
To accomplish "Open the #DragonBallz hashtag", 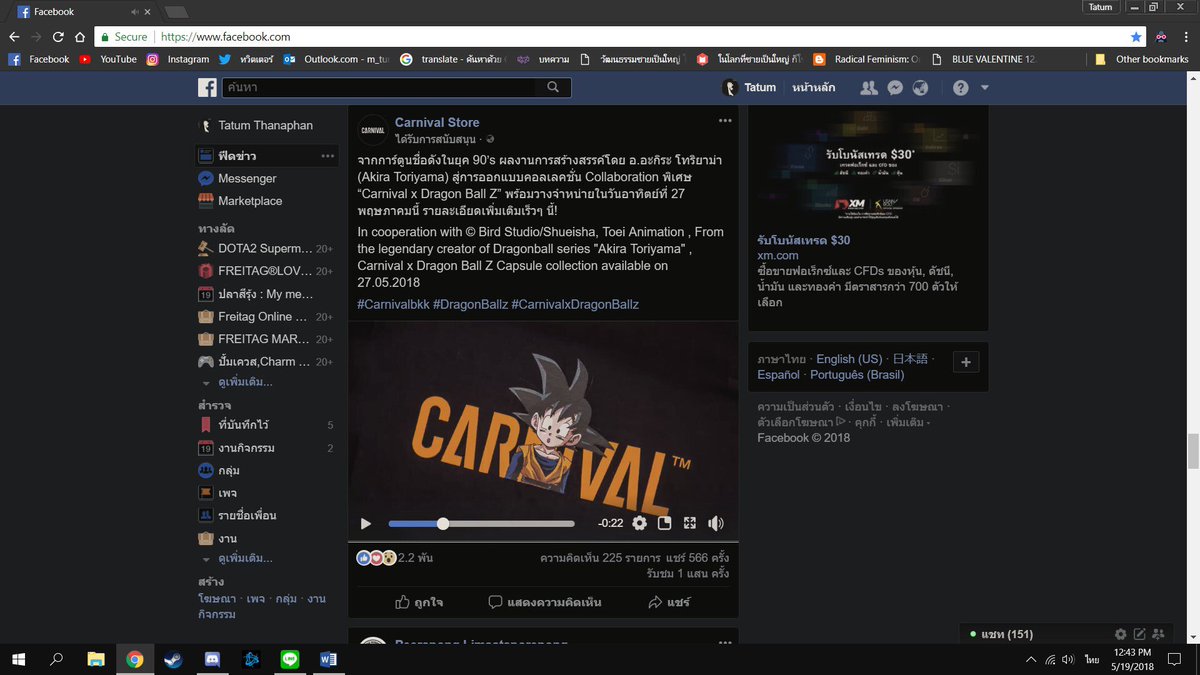I will point(470,304).
